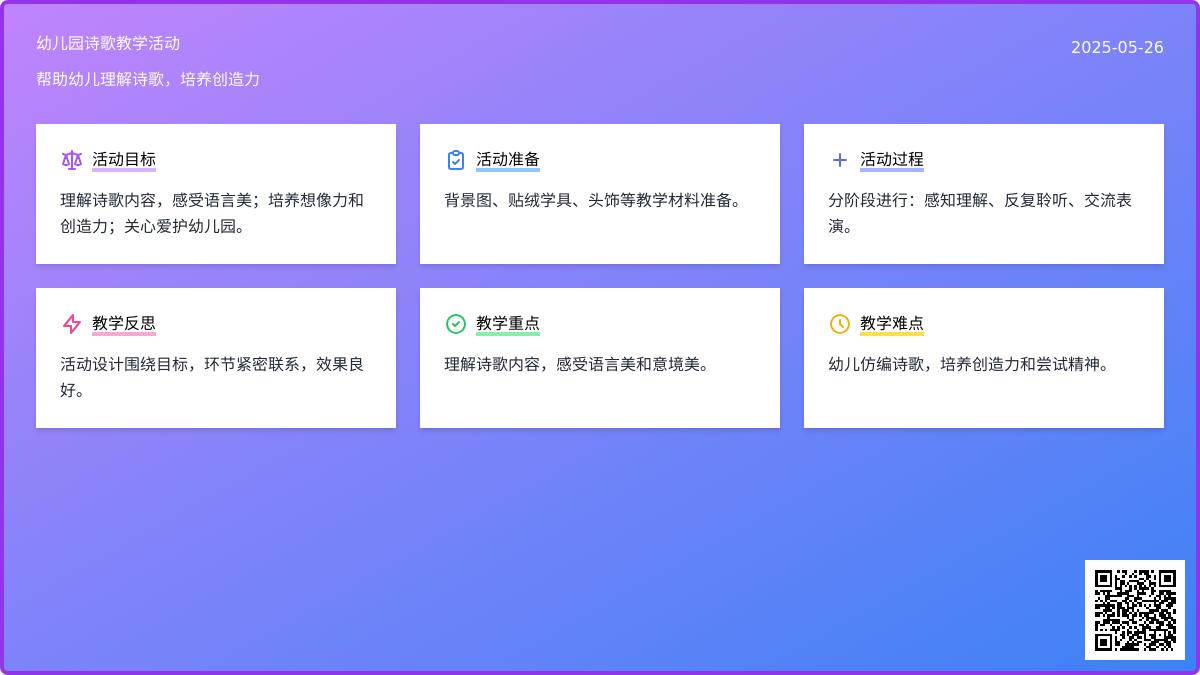
Task: Click the subtitle 帮助幼儿理解诗歌,培养创造力
Action: pos(148,79)
